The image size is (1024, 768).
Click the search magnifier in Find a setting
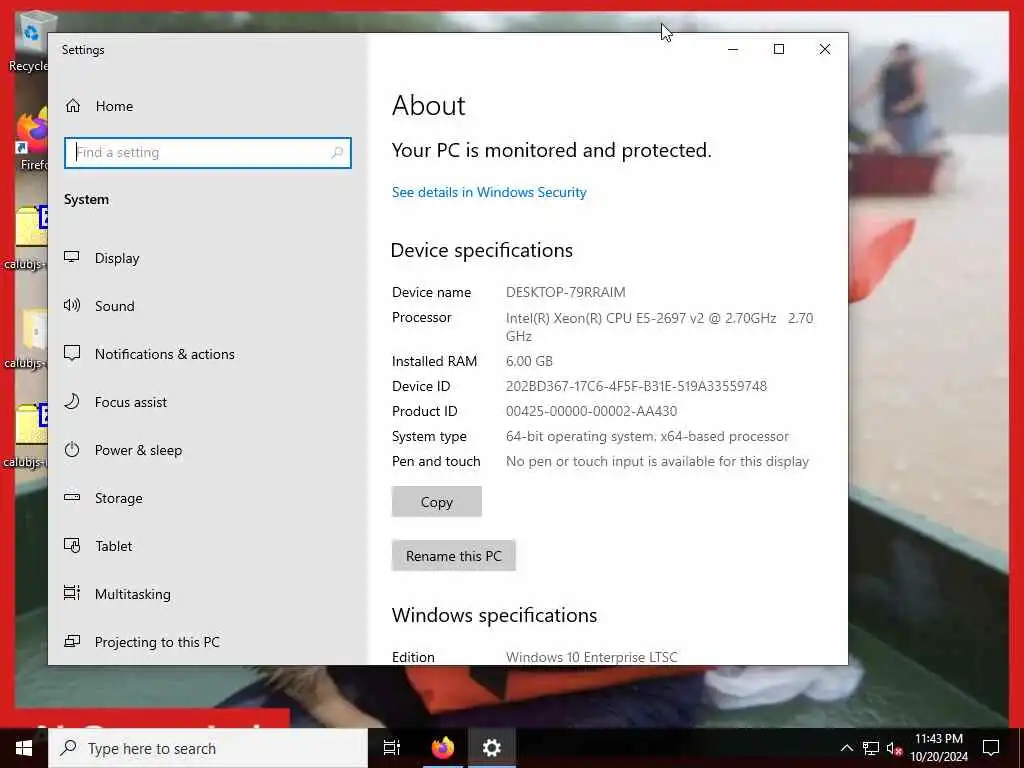click(337, 153)
